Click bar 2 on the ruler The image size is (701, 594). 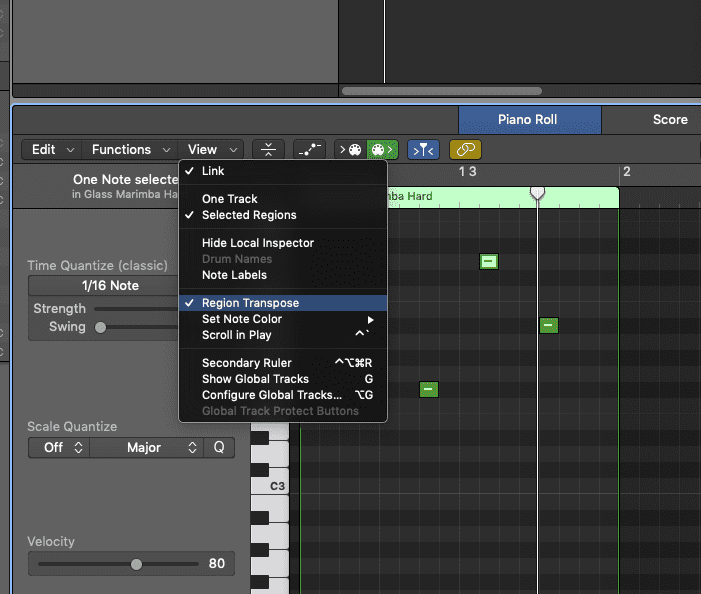[627, 172]
